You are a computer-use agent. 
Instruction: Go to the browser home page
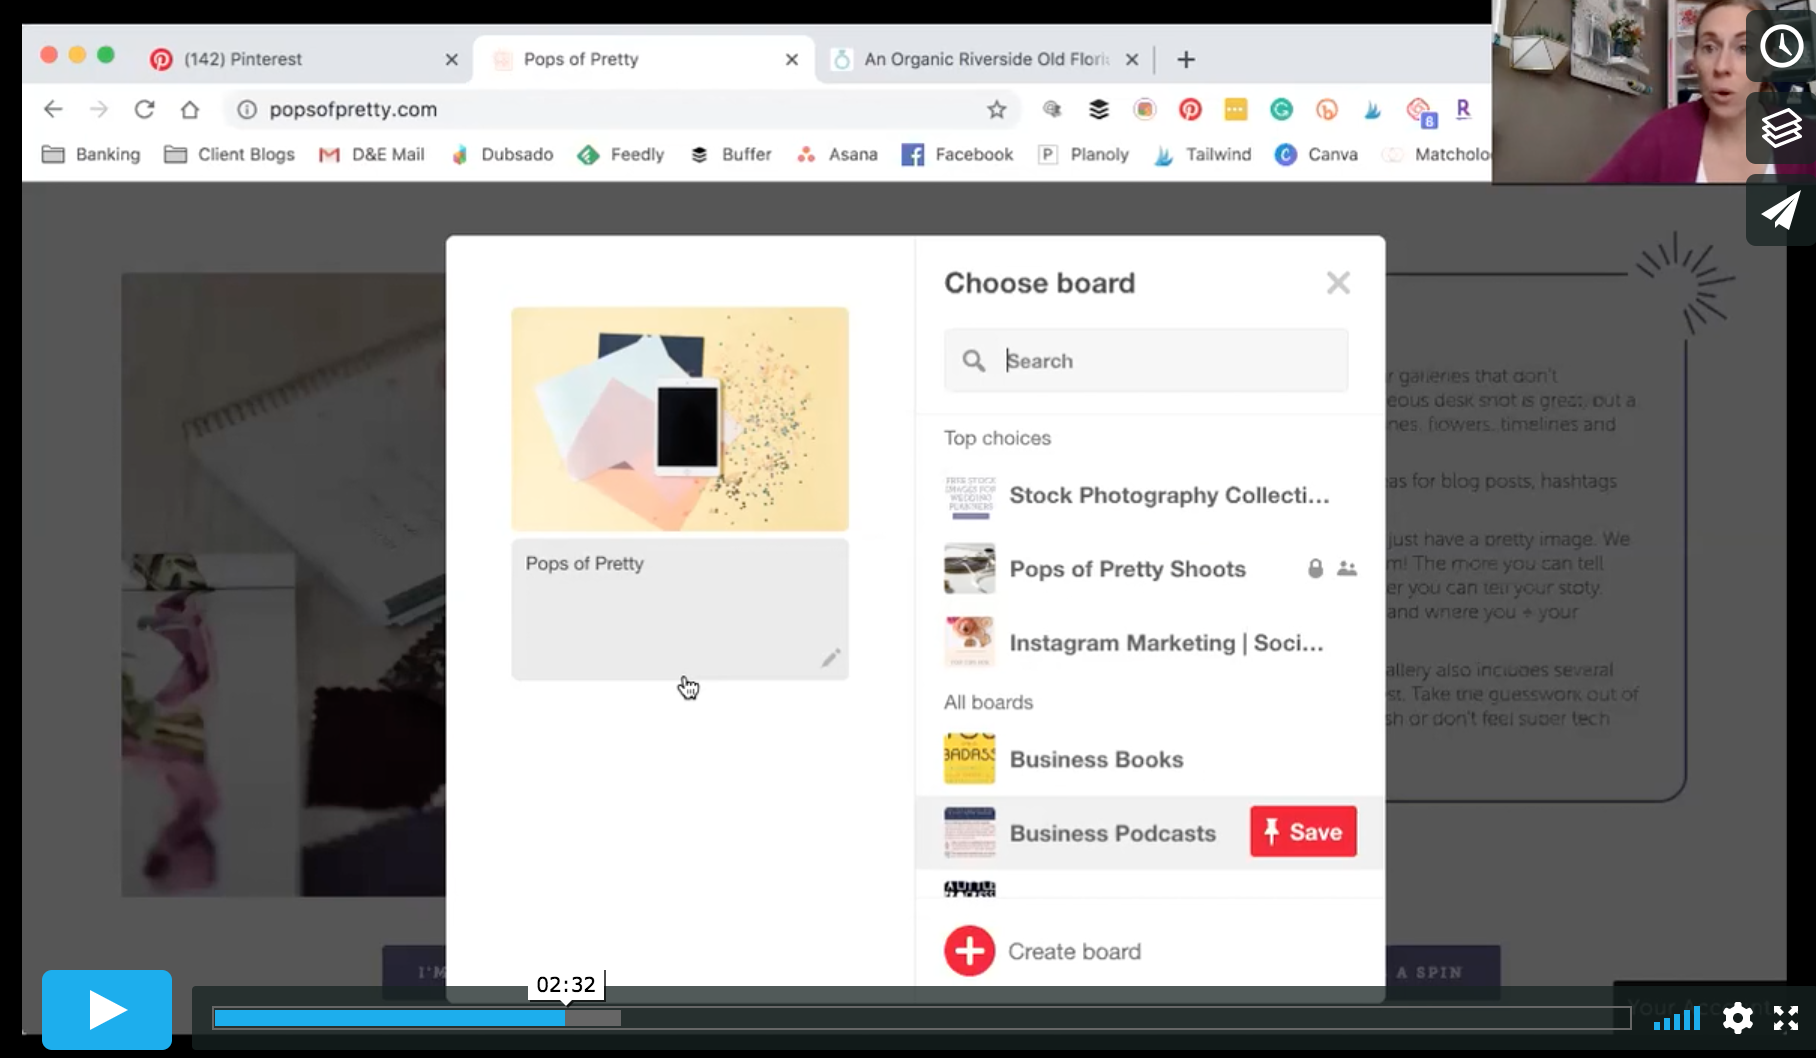[190, 109]
